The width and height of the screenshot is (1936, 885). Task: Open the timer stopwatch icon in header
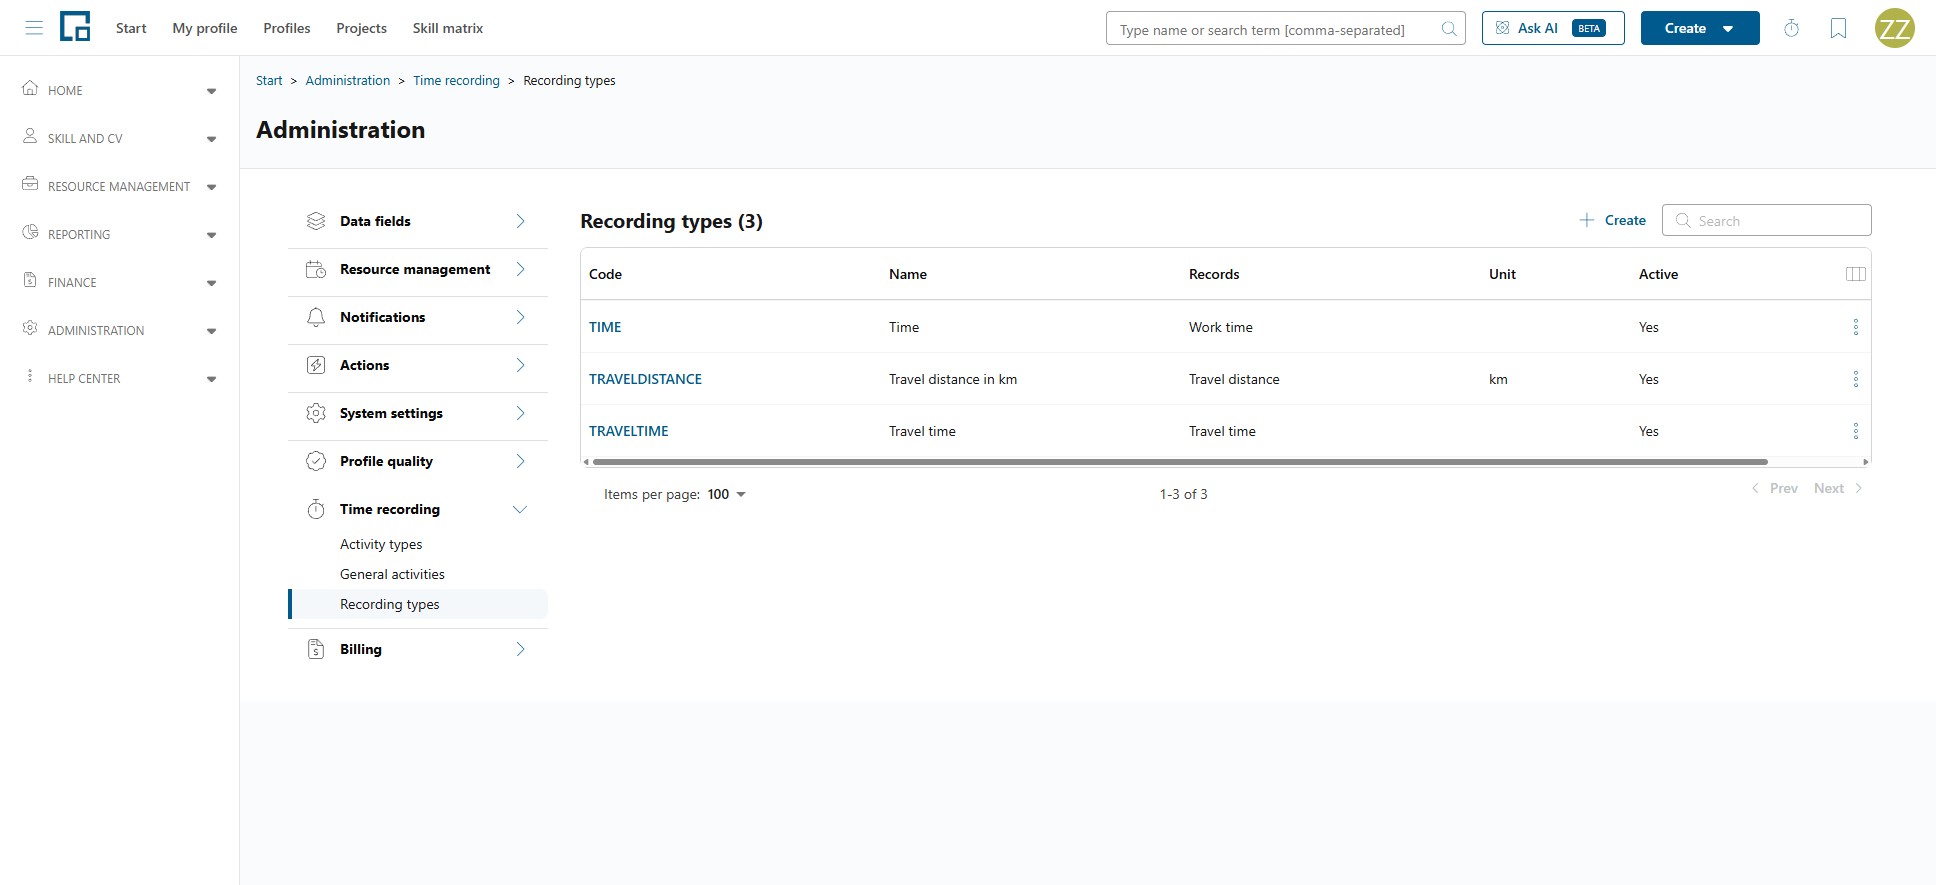[1791, 28]
